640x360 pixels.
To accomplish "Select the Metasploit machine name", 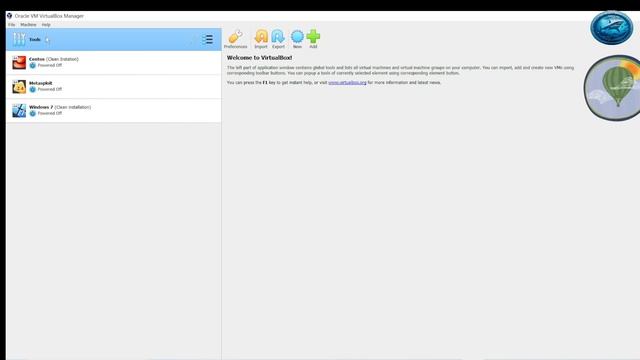I will pyautogui.click(x=40, y=83).
